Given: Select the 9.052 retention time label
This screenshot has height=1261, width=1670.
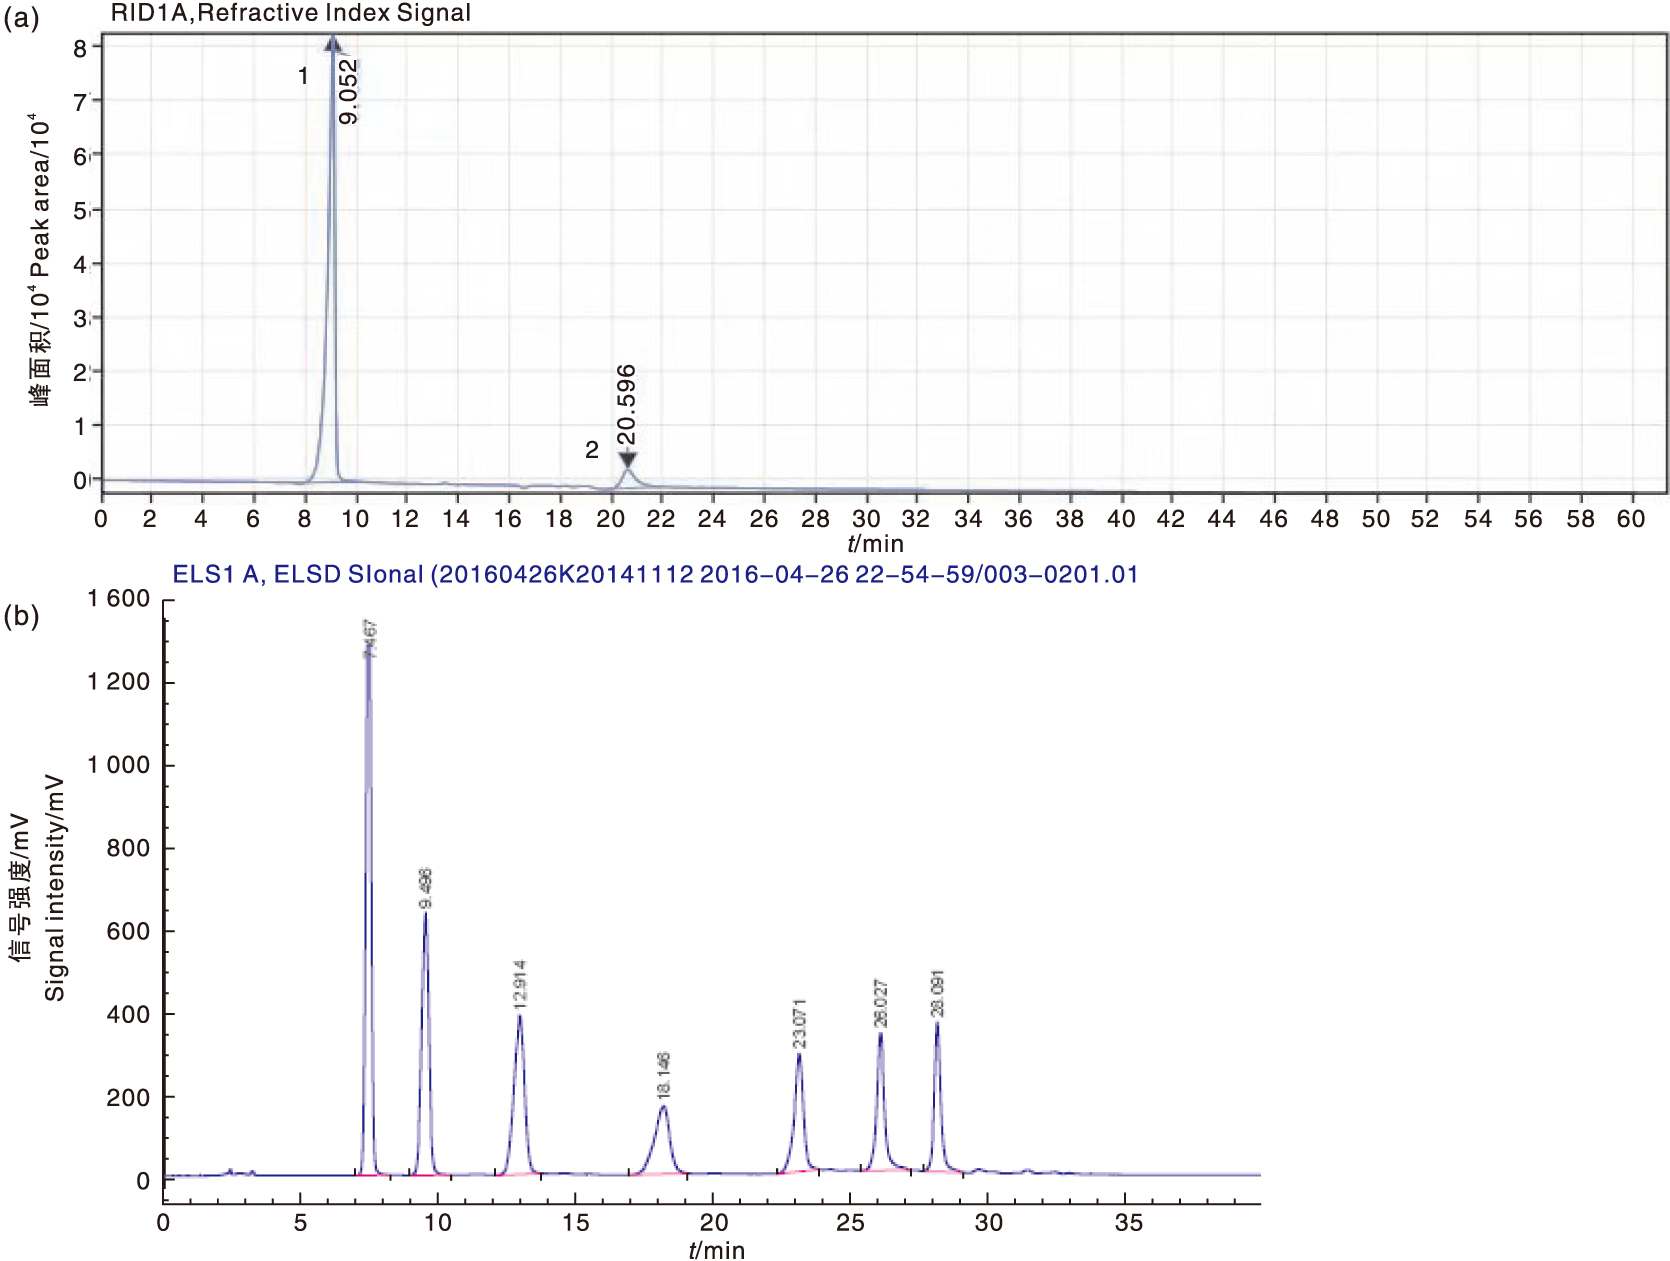Looking at the screenshot, I should [348, 91].
